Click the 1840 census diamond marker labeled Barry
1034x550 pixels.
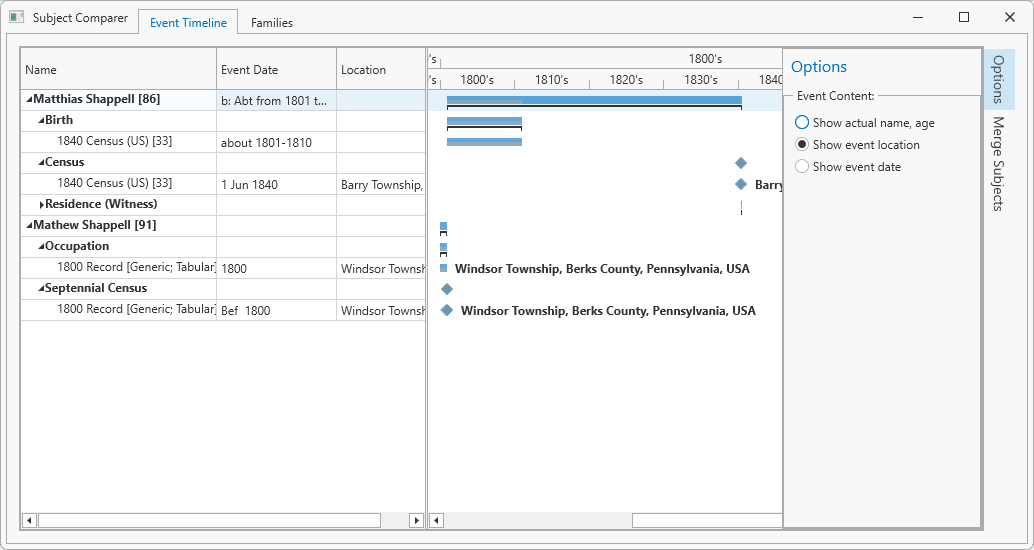coord(741,184)
